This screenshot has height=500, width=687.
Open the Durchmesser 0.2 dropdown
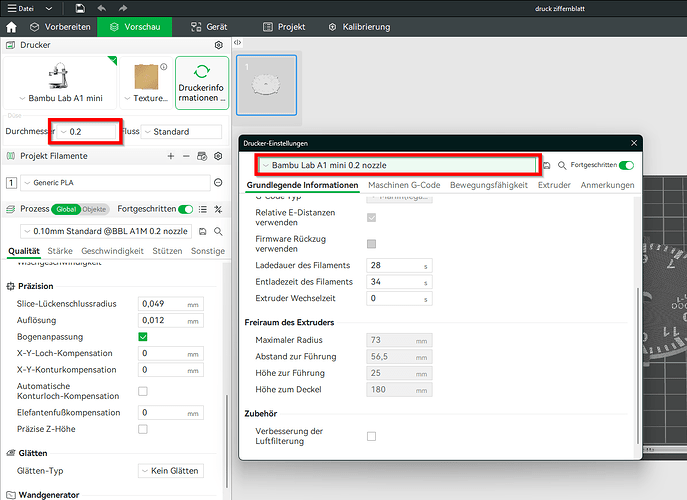point(87,131)
